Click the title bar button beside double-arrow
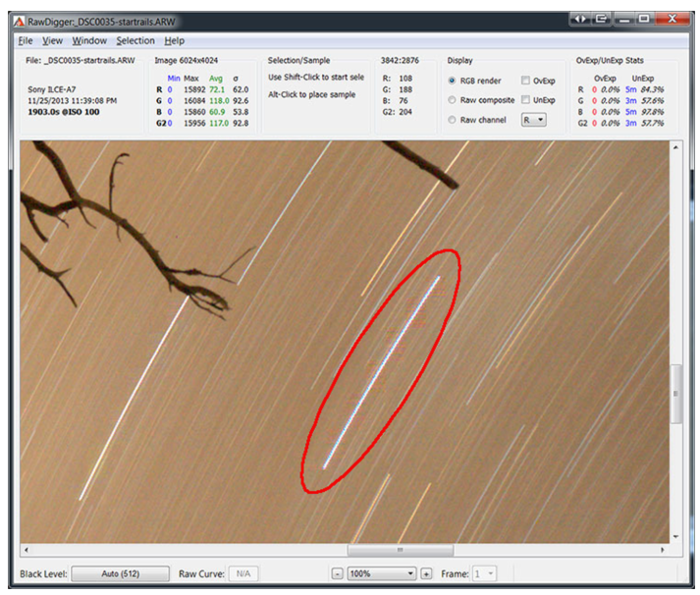The width and height of the screenshot is (700, 595). click(601, 19)
